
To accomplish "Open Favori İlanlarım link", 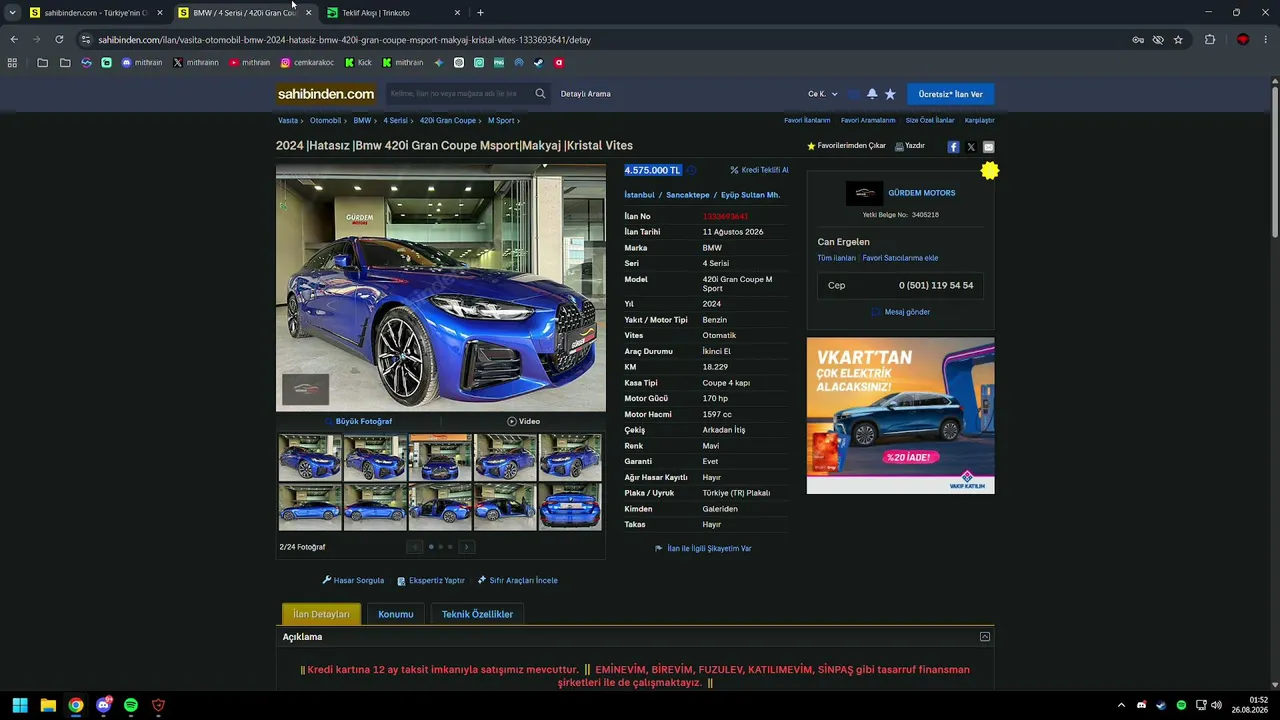I will (807, 120).
